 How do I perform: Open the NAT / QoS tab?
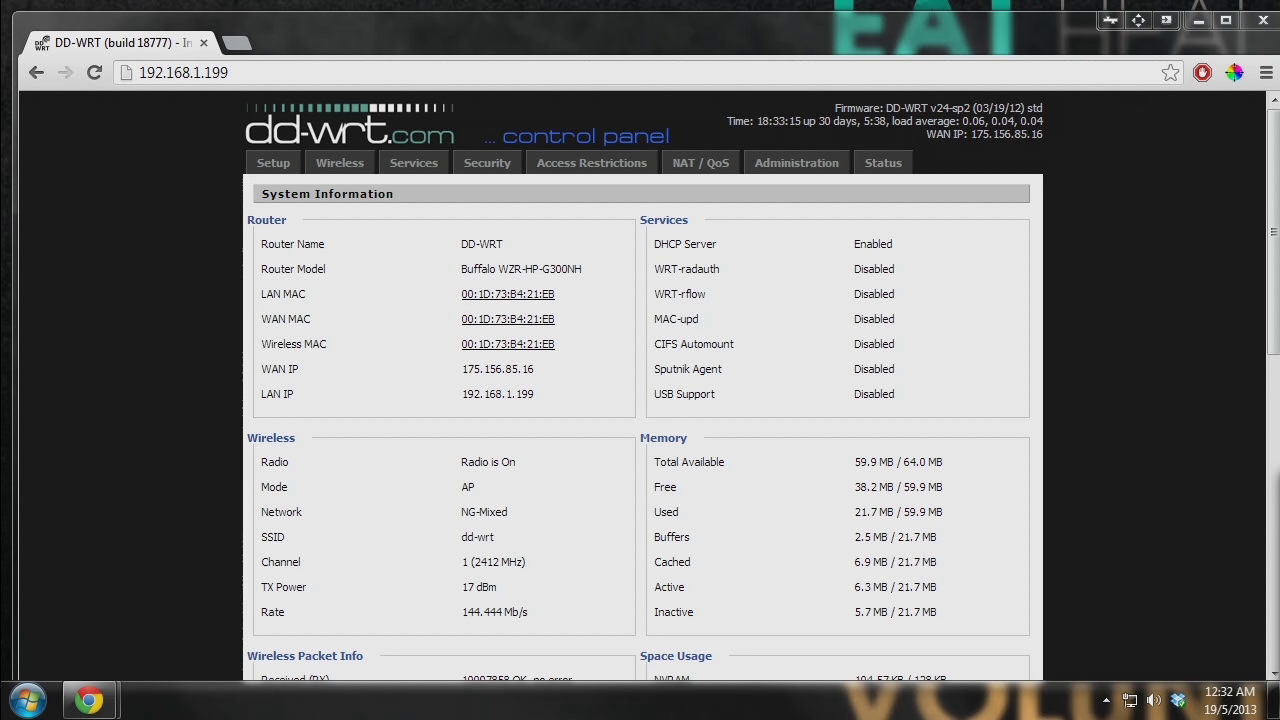click(x=701, y=163)
